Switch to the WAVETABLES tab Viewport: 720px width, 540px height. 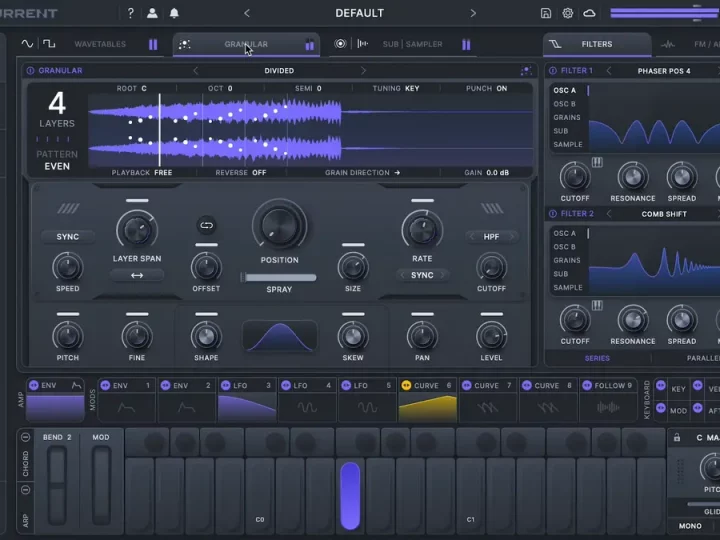click(x=100, y=44)
